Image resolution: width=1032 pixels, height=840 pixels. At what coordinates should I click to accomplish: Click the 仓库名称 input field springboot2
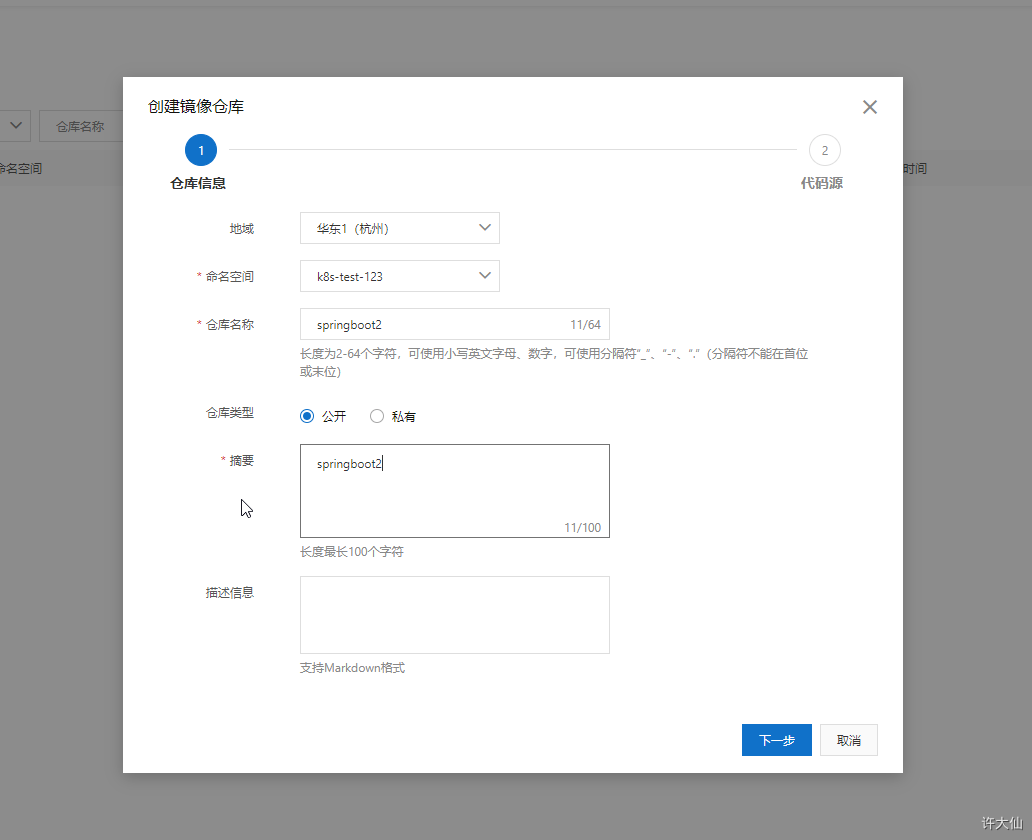click(455, 324)
